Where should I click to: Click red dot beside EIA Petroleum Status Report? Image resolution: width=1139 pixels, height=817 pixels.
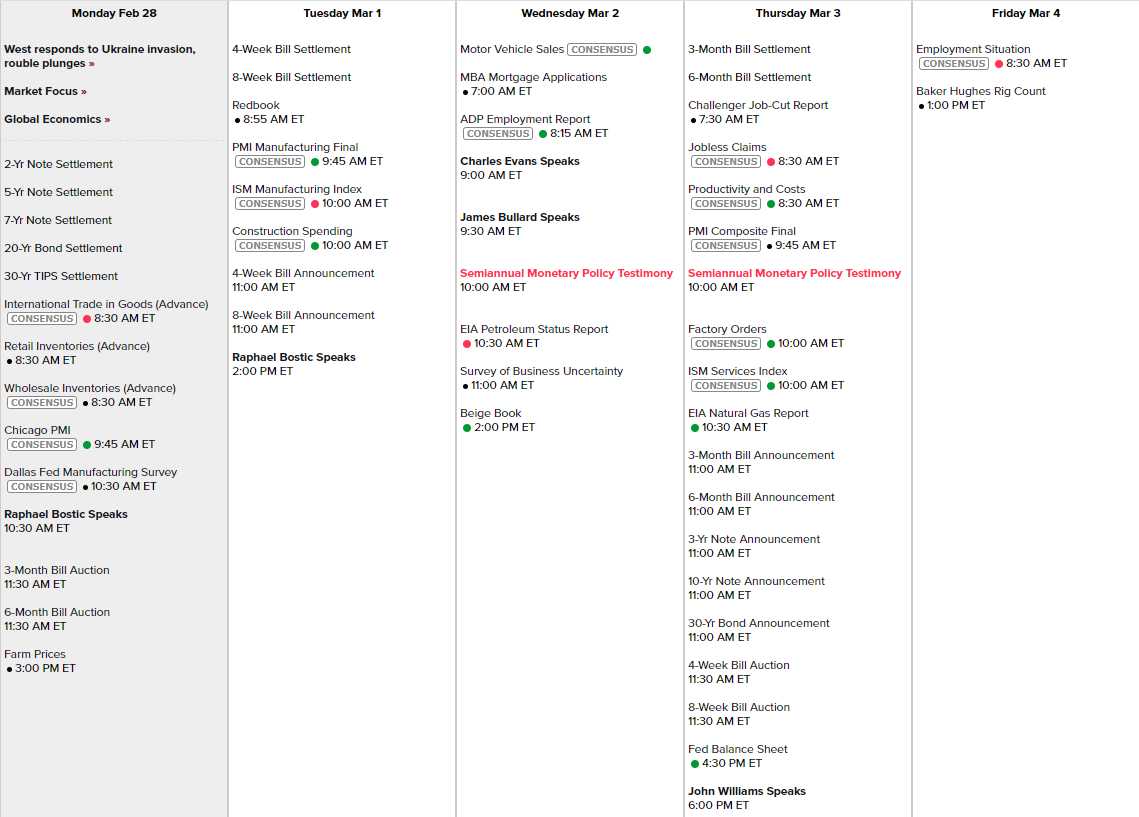click(x=467, y=344)
